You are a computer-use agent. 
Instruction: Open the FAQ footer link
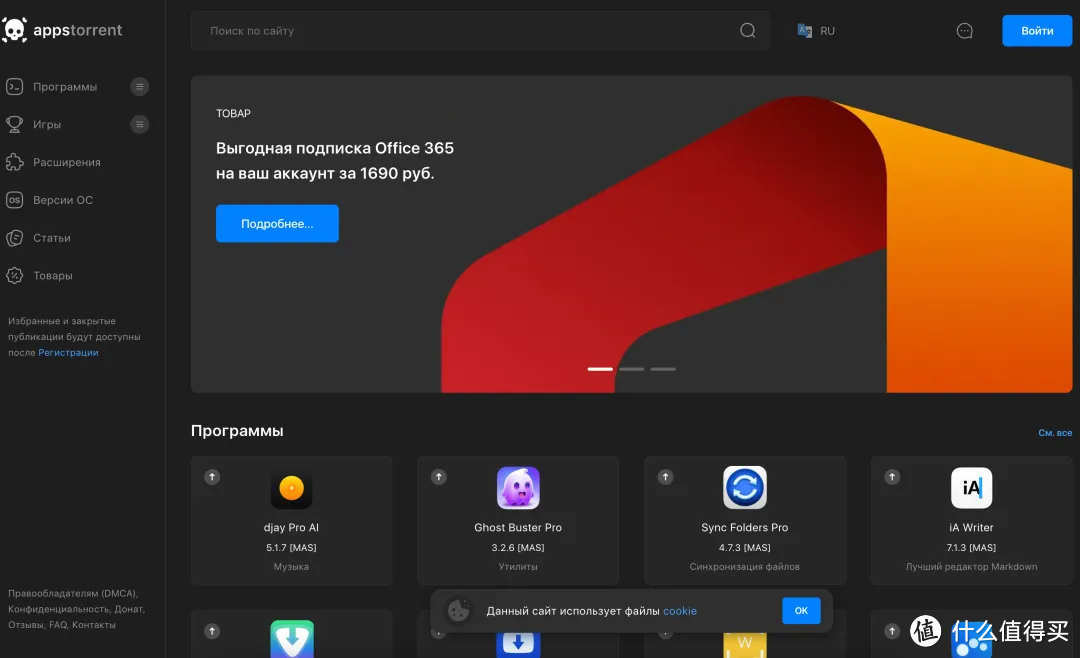click(x=58, y=625)
